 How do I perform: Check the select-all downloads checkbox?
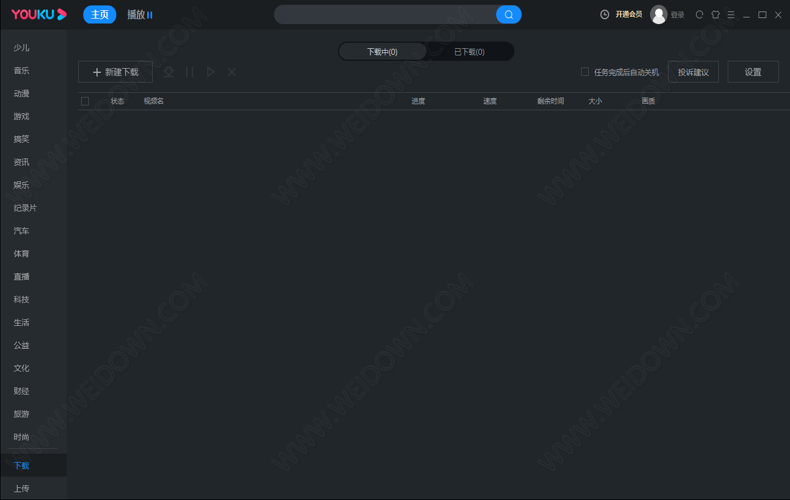pos(85,101)
